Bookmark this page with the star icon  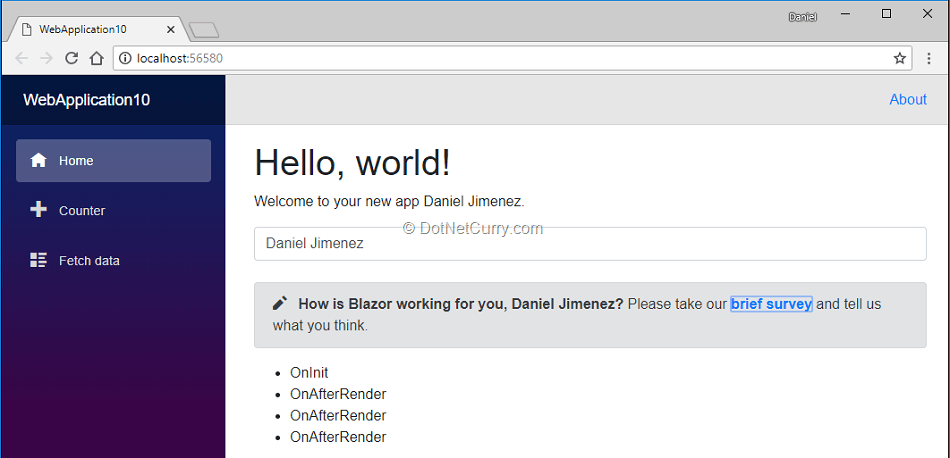[x=900, y=58]
